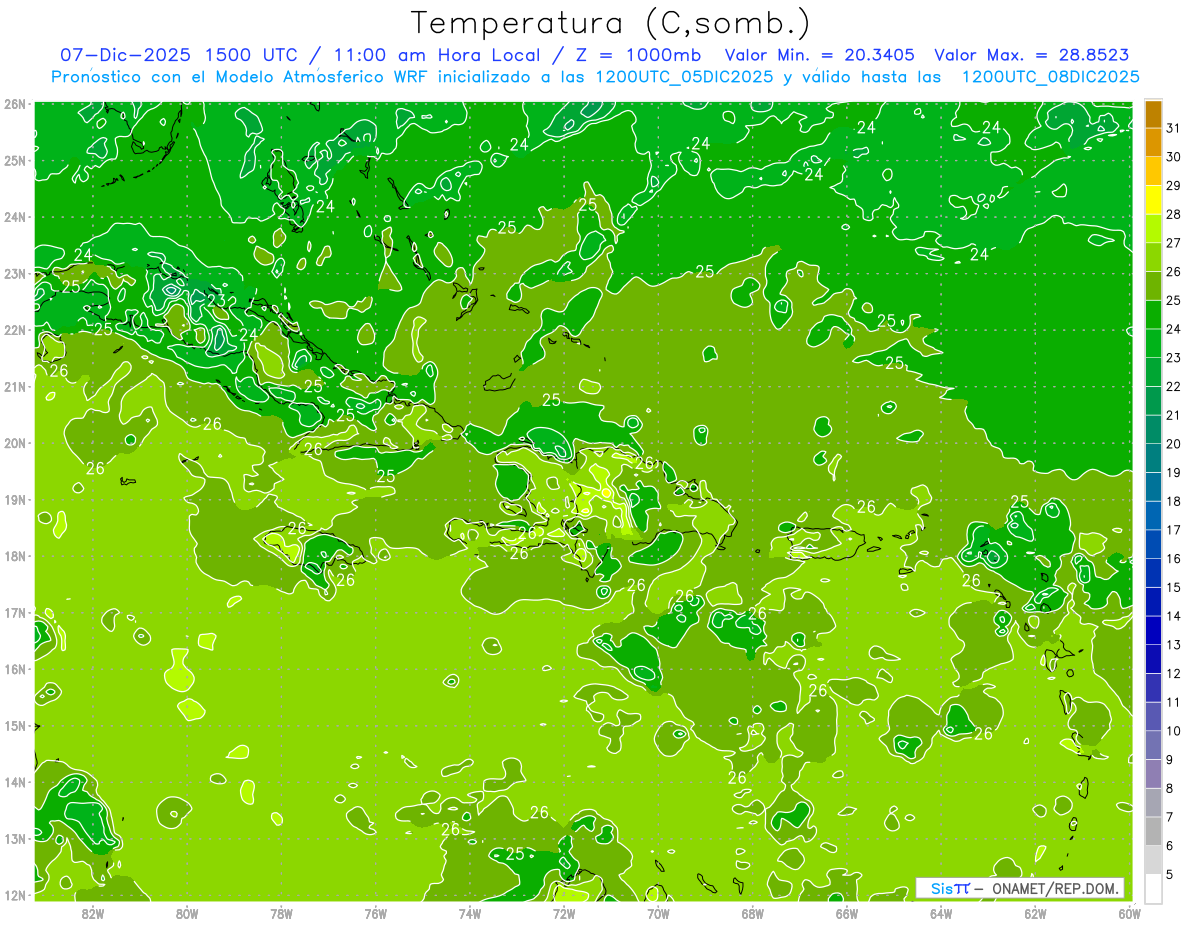Click the 64W longitude axis label
The image size is (1200, 927).
pos(941,913)
